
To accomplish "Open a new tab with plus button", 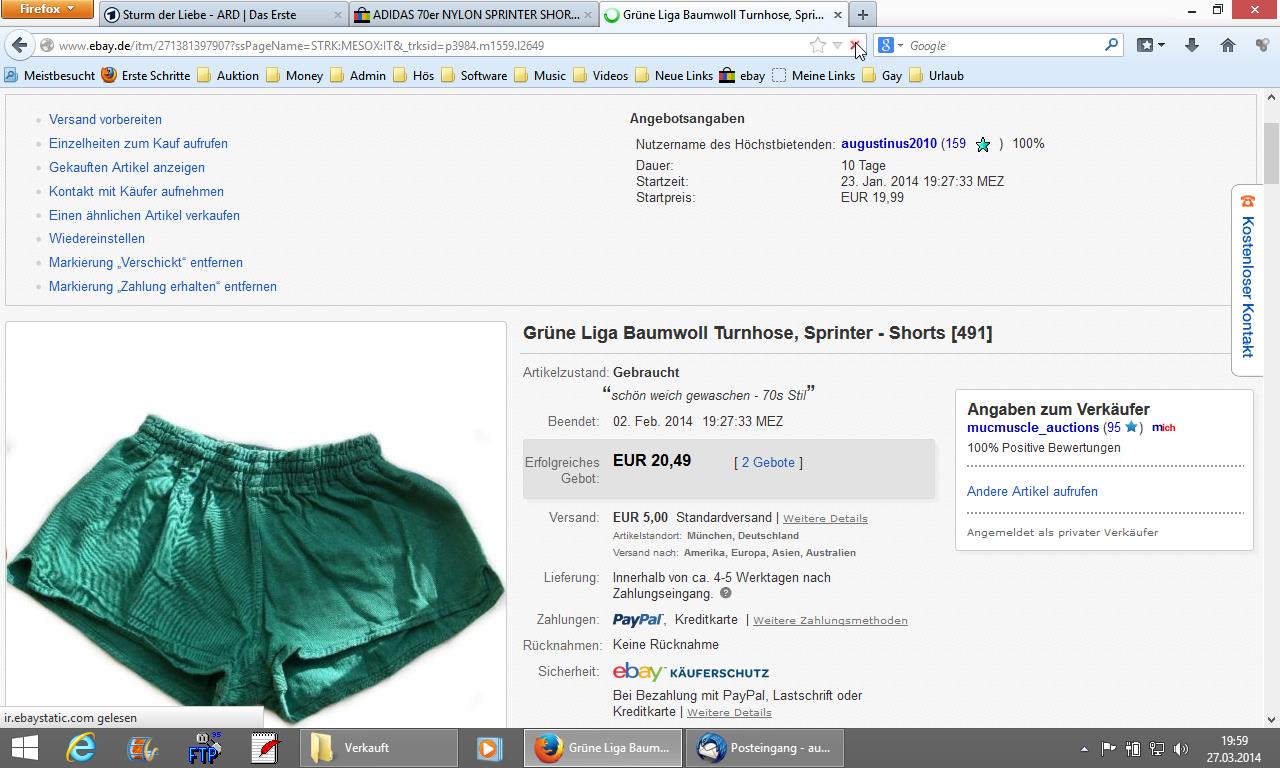I will 862,14.
